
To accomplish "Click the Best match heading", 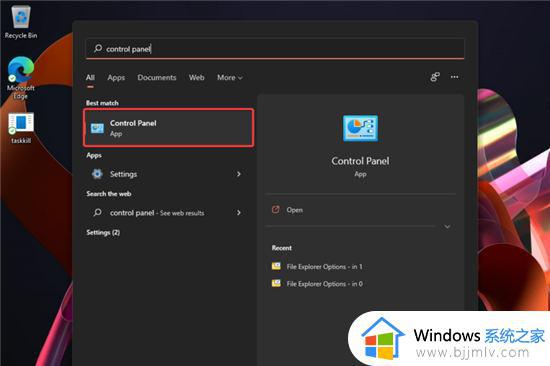I will click(x=102, y=103).
